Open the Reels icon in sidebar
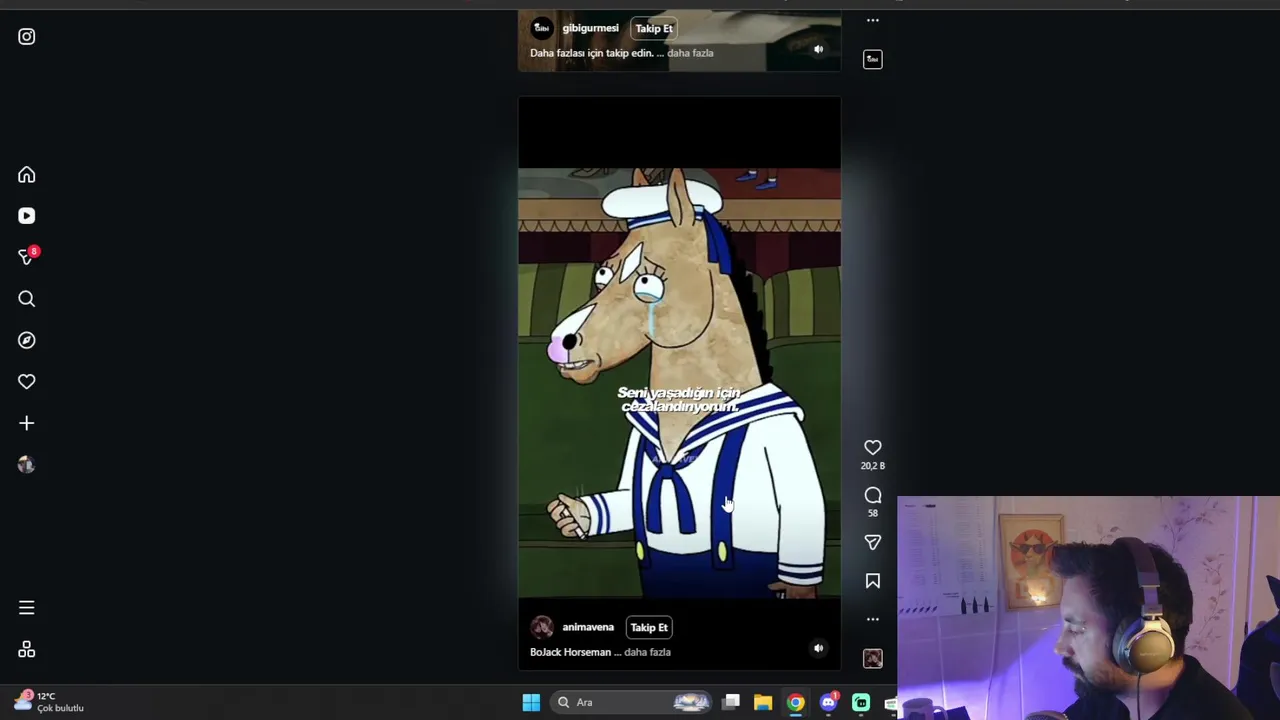The image size is (1280, 720). [27, 216]
